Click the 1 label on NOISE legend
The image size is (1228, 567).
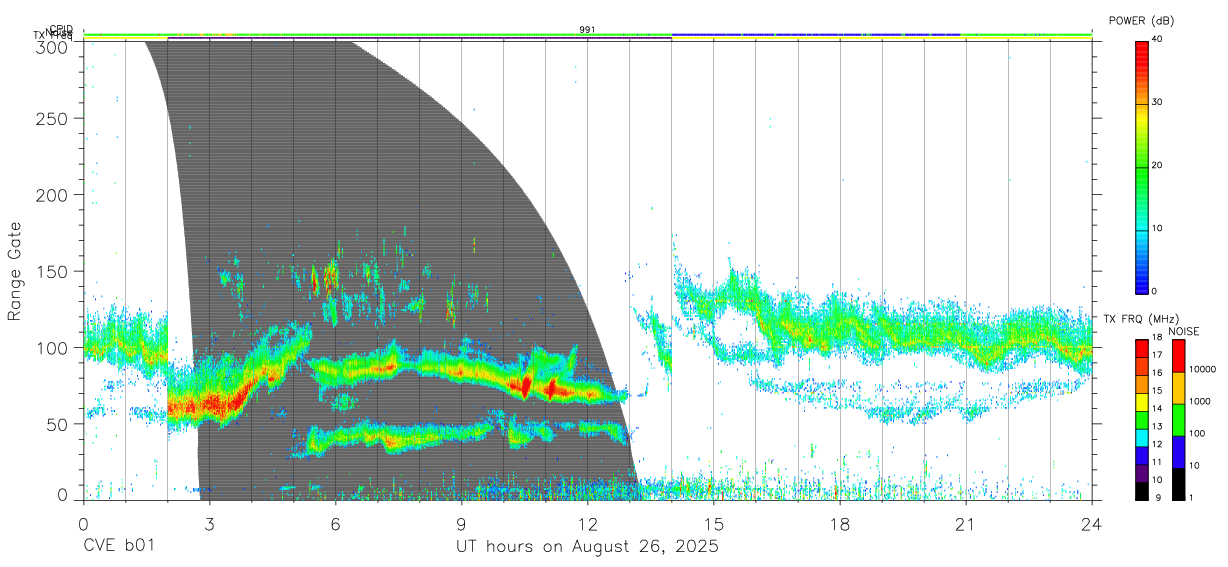pyautogui.click(x=1190, y=497)
